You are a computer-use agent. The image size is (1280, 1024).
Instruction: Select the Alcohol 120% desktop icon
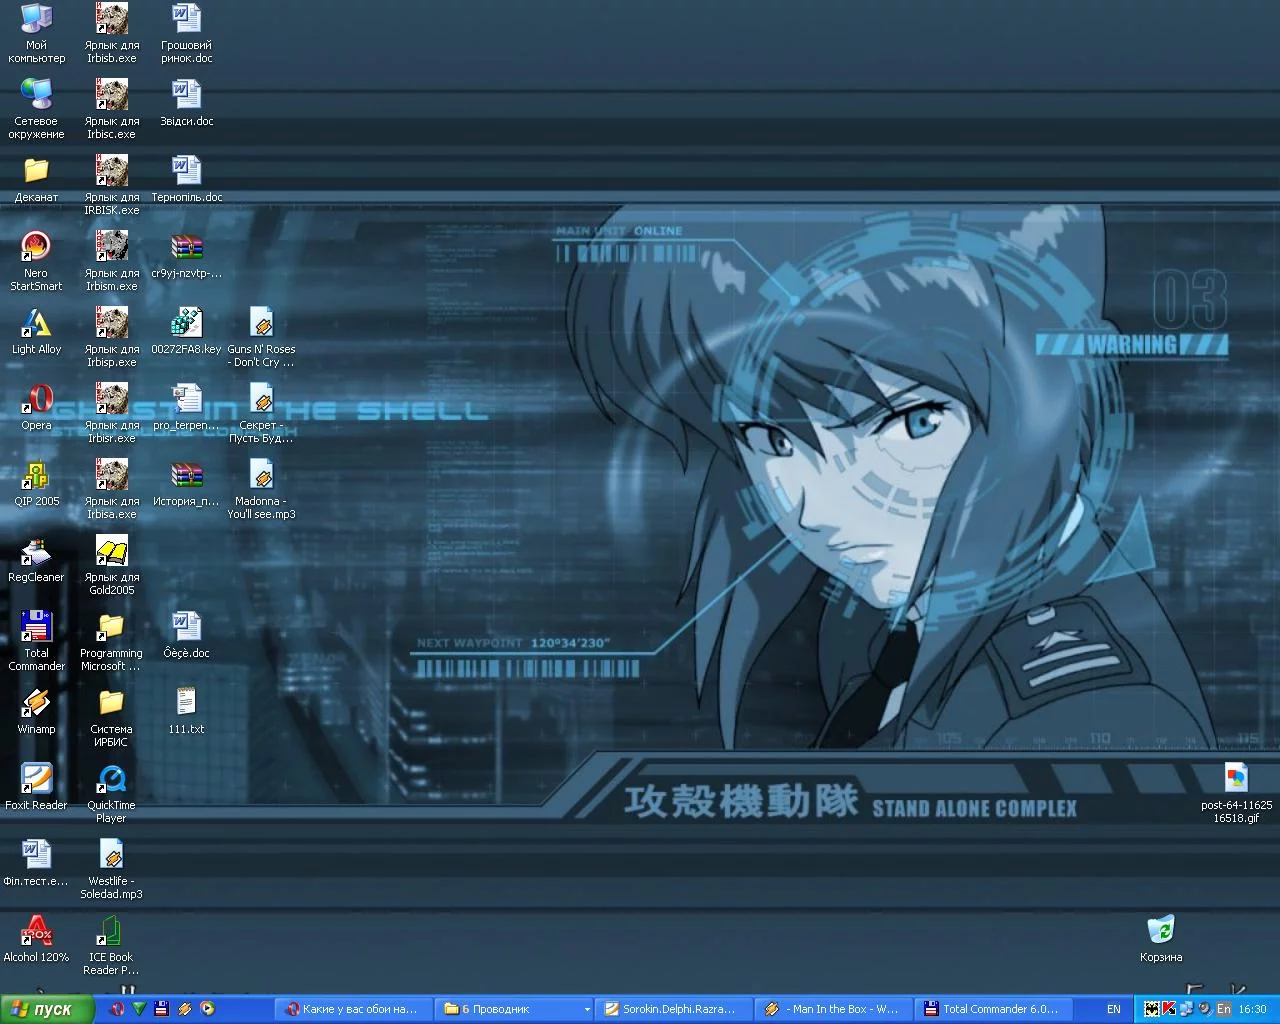[x=36, y=939]
